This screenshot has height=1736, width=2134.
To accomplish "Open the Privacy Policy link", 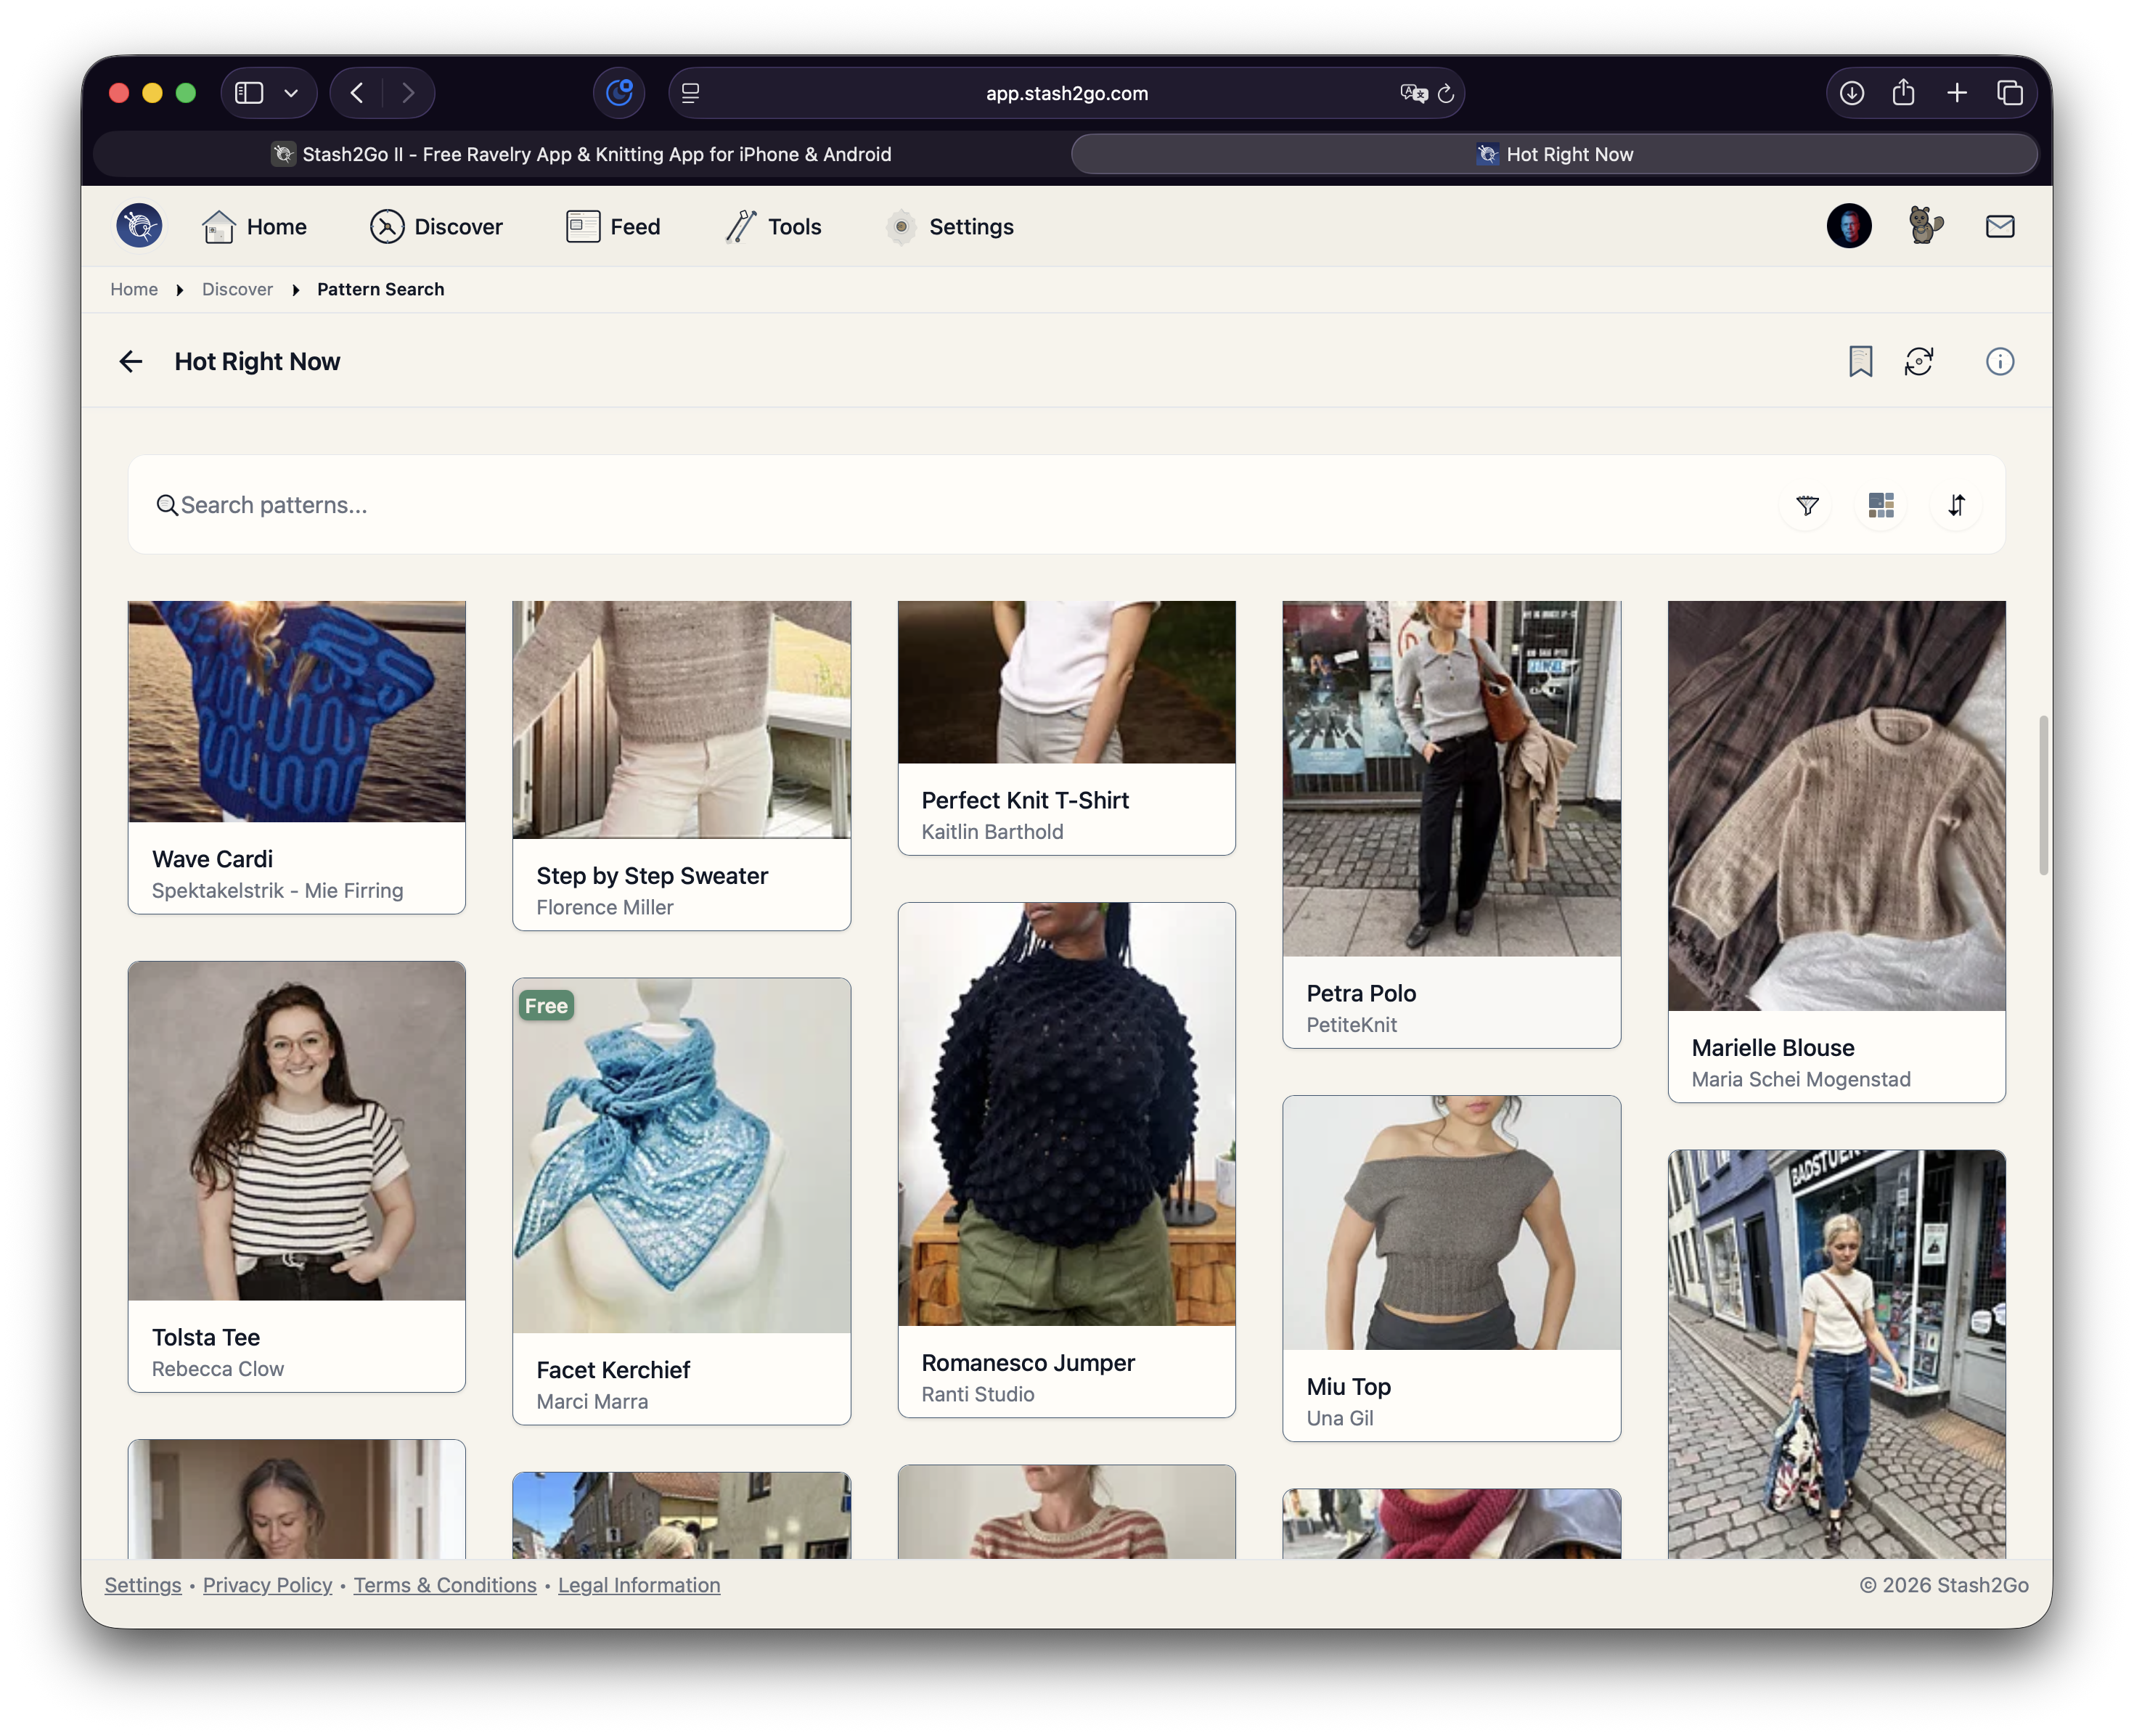I will tap(267, 1585).
